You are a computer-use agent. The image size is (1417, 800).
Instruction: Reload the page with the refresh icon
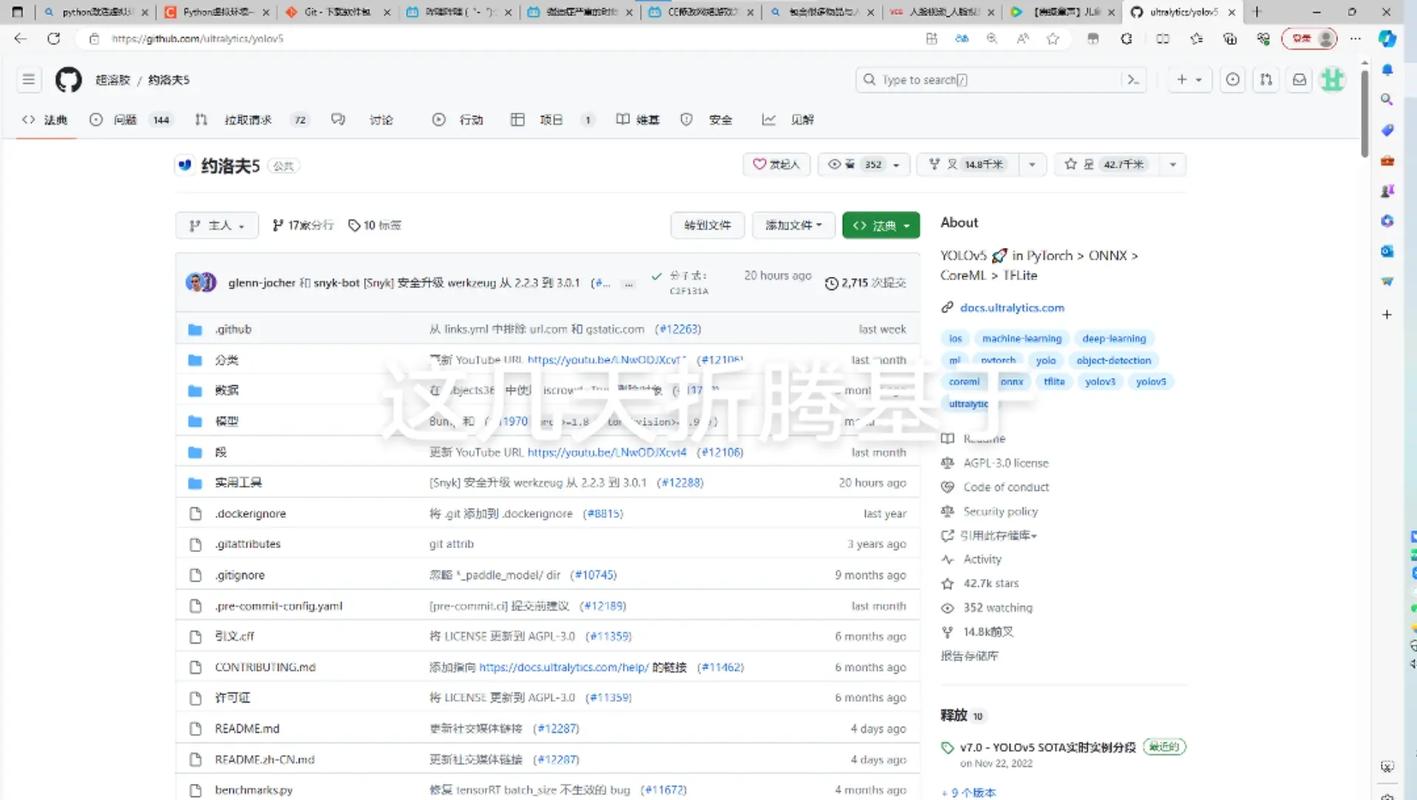coord(53,38)
